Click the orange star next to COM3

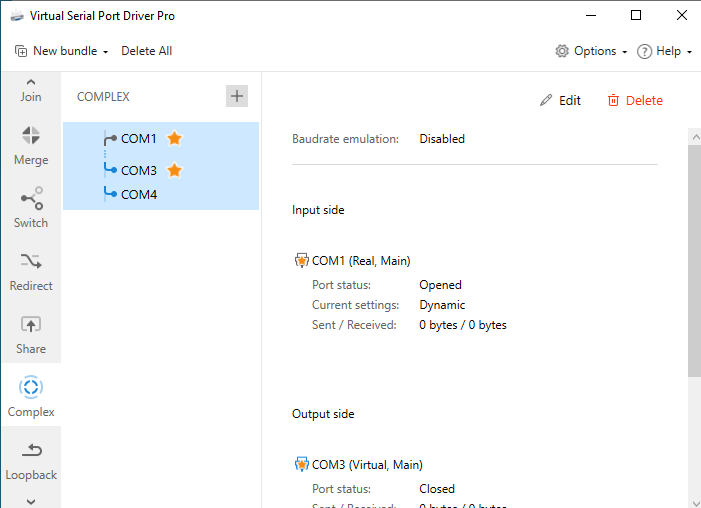(174, 170)
